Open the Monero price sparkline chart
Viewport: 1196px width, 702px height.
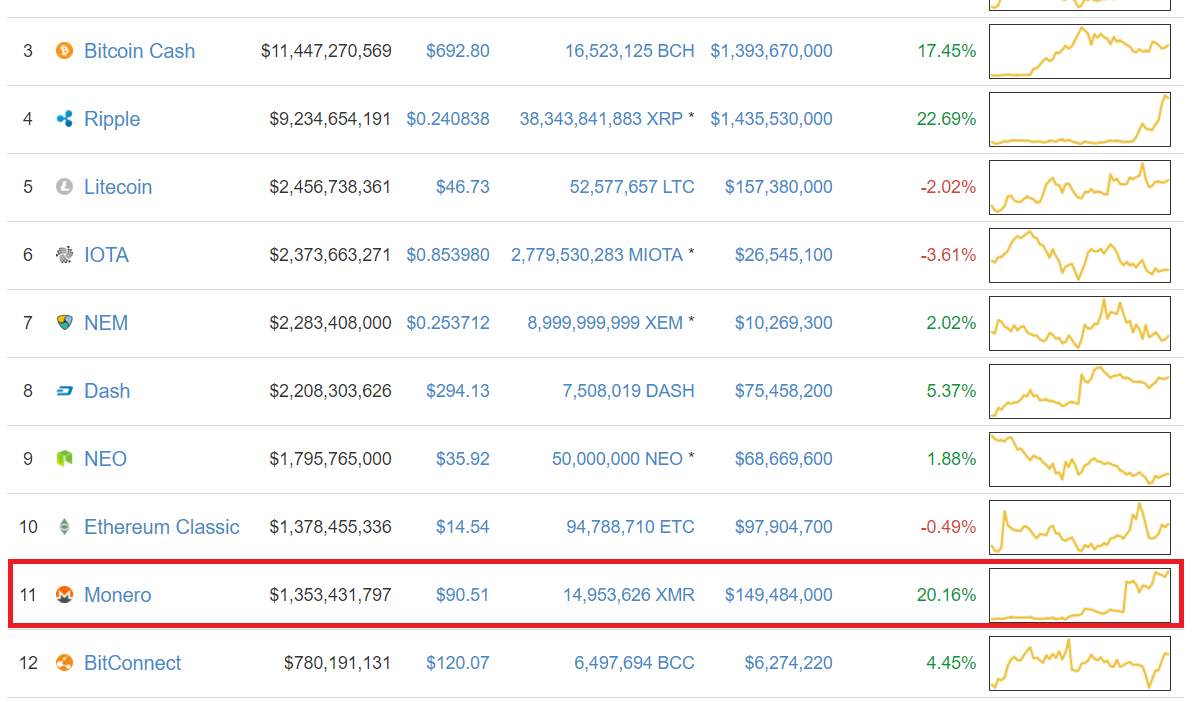[1079, 594]
